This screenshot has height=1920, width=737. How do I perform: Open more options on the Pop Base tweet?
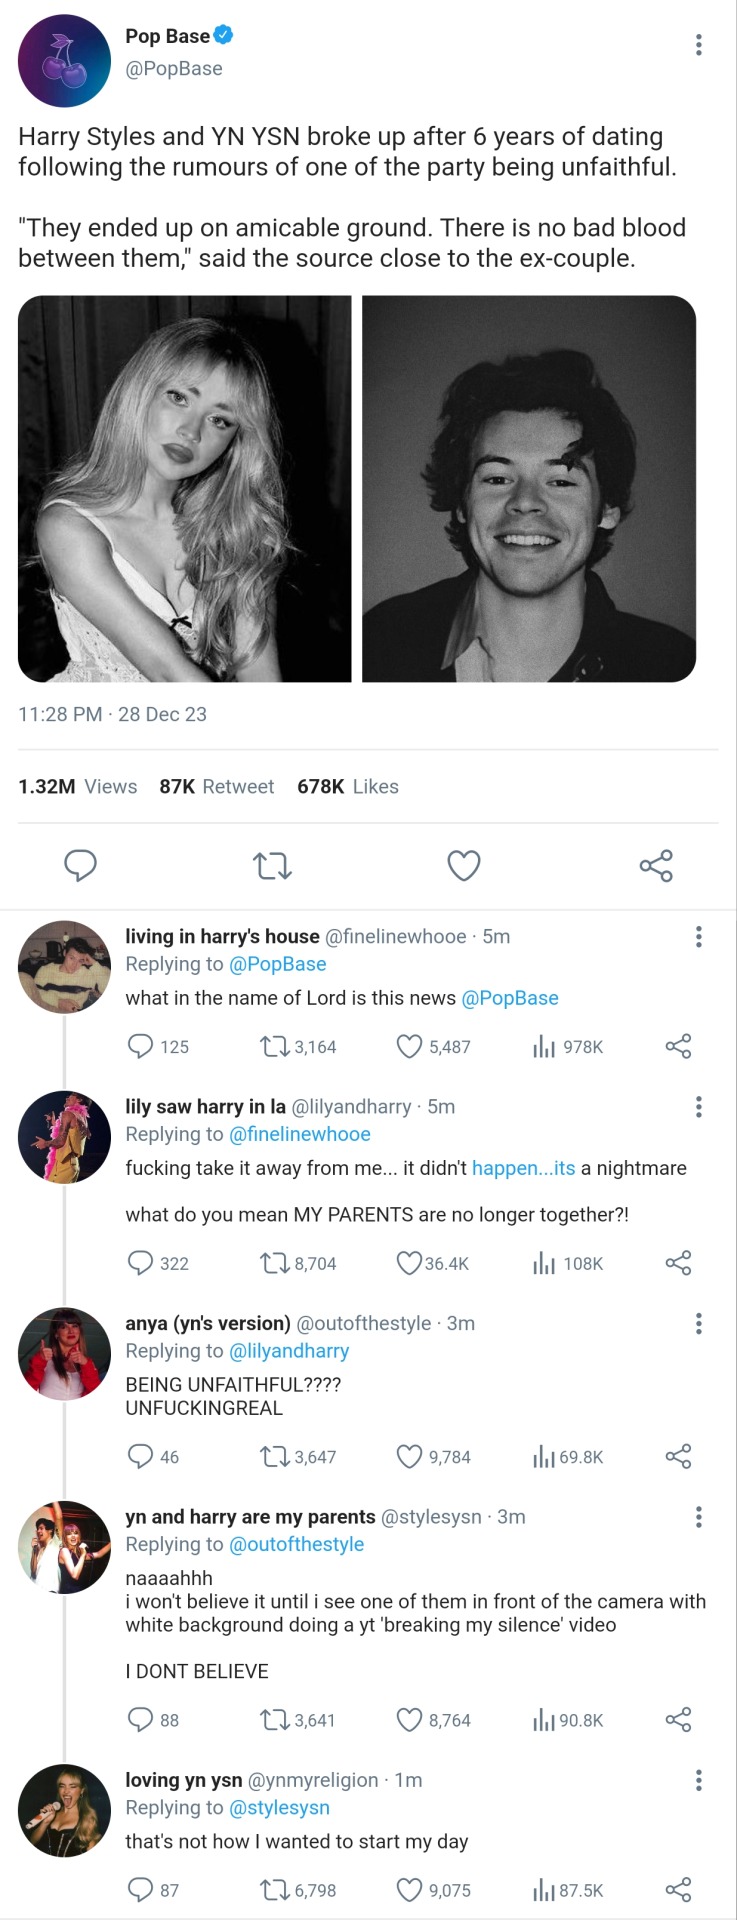pos(698,45)
